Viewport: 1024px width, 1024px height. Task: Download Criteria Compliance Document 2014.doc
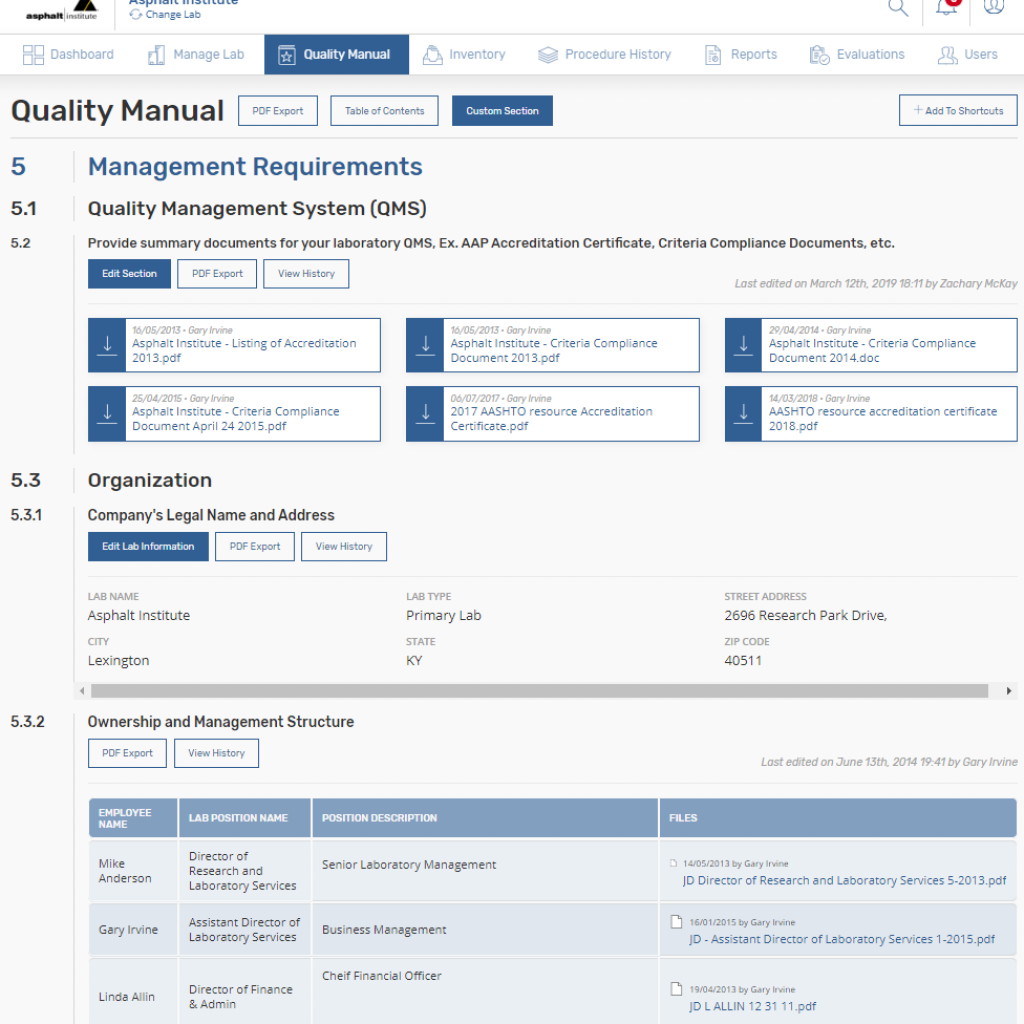(x=743, y=344)
